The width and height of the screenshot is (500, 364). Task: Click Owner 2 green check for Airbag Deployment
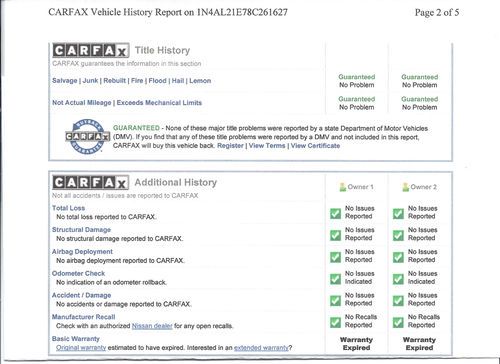[398, 257]
